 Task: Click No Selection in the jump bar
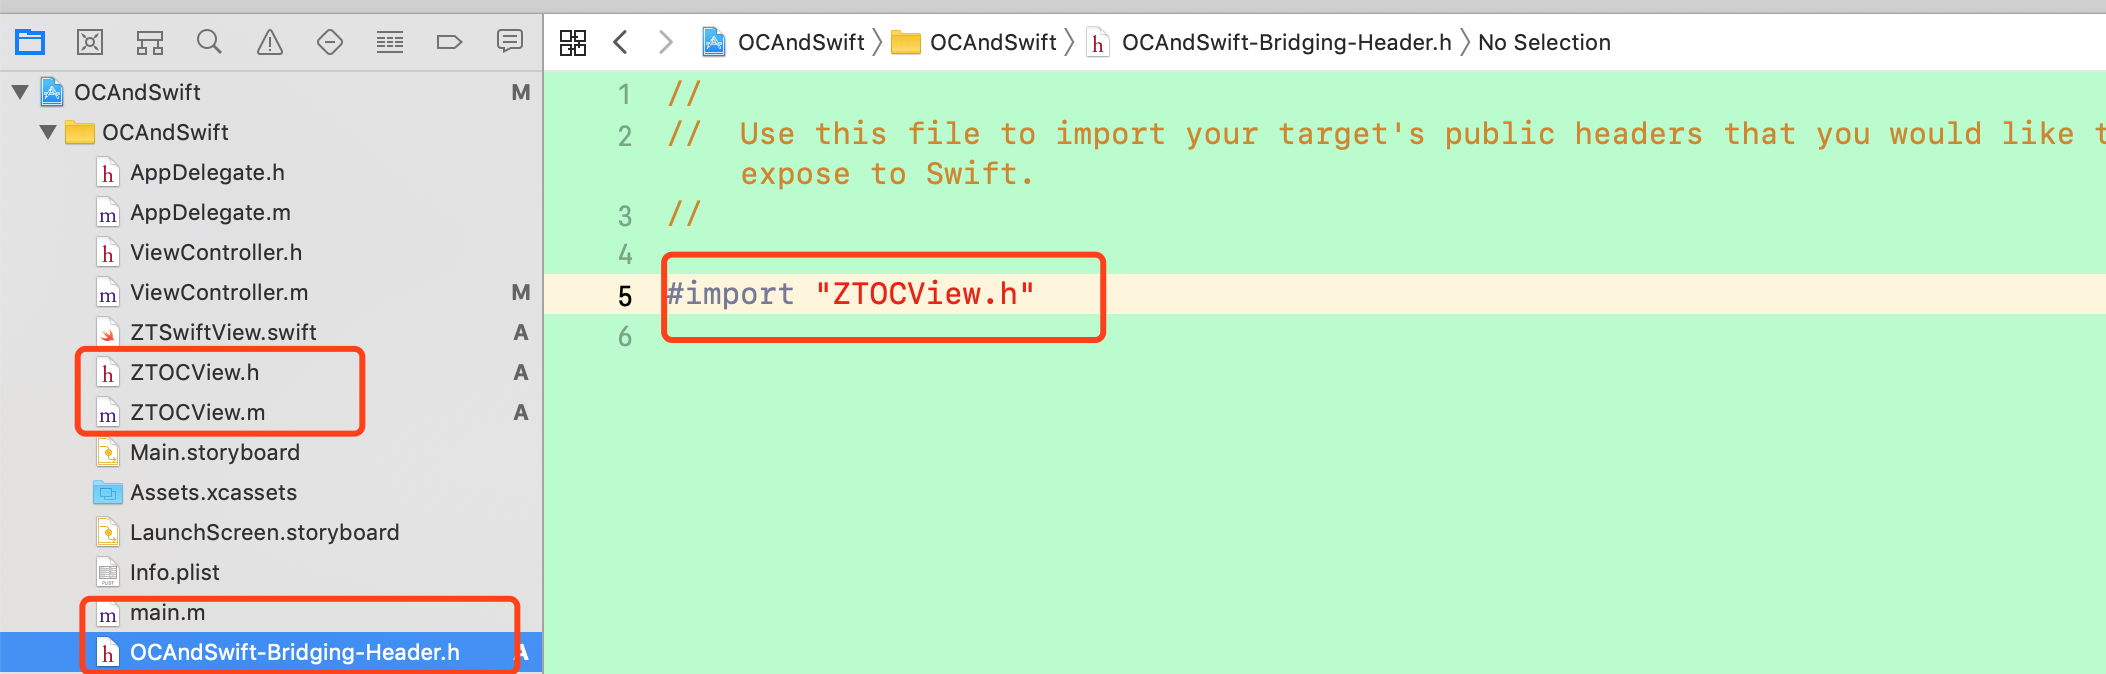coord(1544,42)
